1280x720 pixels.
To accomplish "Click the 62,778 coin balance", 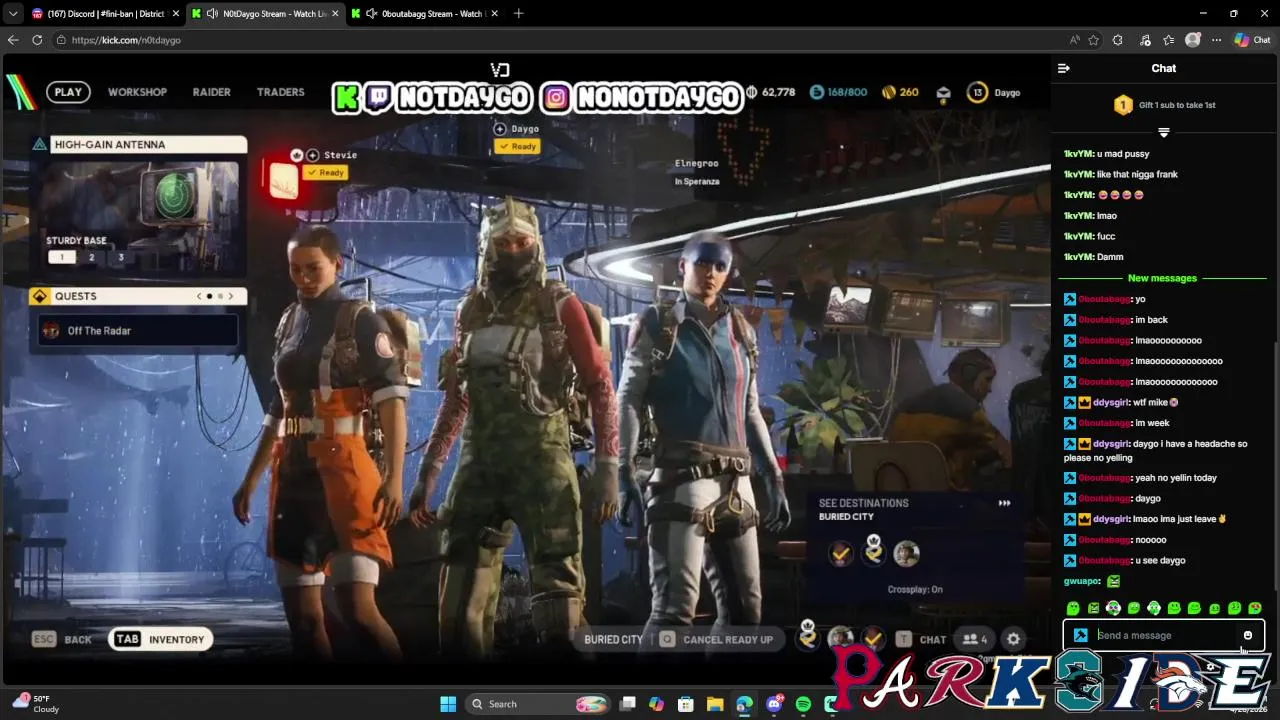I will tap(771, 92).
